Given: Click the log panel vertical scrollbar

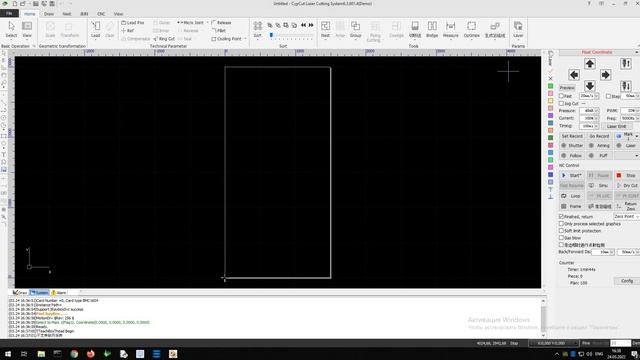Looking at the screenshot, I should click(543, 318).
